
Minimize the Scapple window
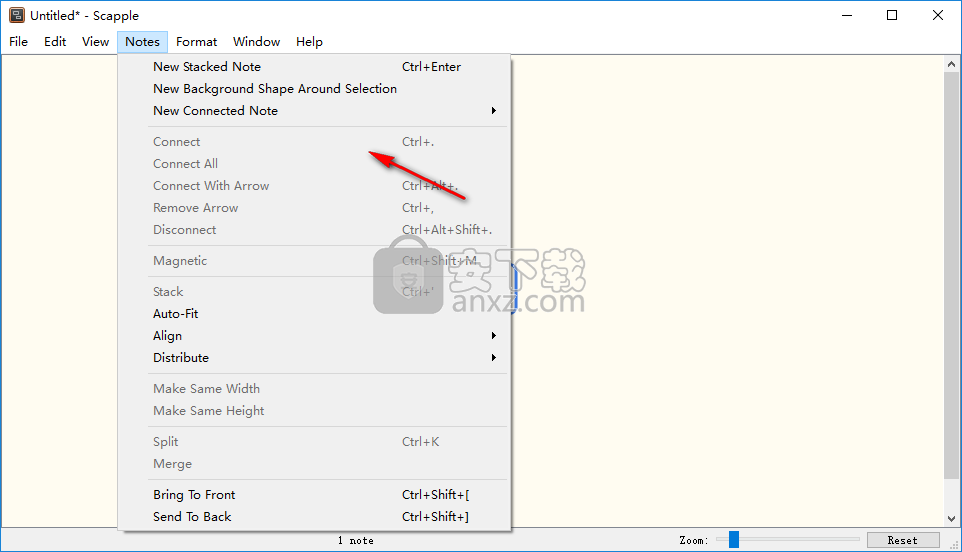pos(847,15)
